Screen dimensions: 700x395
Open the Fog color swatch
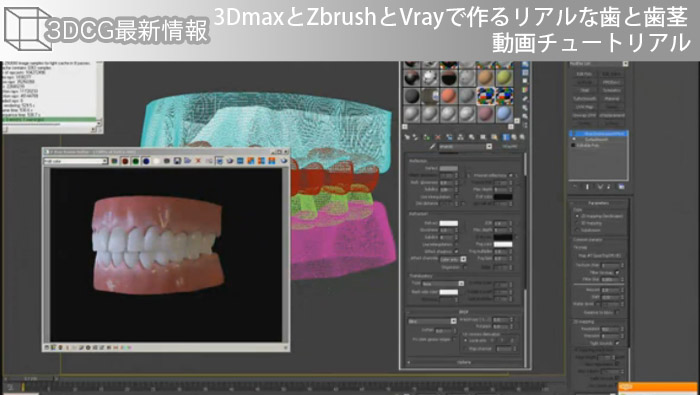pos(503,244)
